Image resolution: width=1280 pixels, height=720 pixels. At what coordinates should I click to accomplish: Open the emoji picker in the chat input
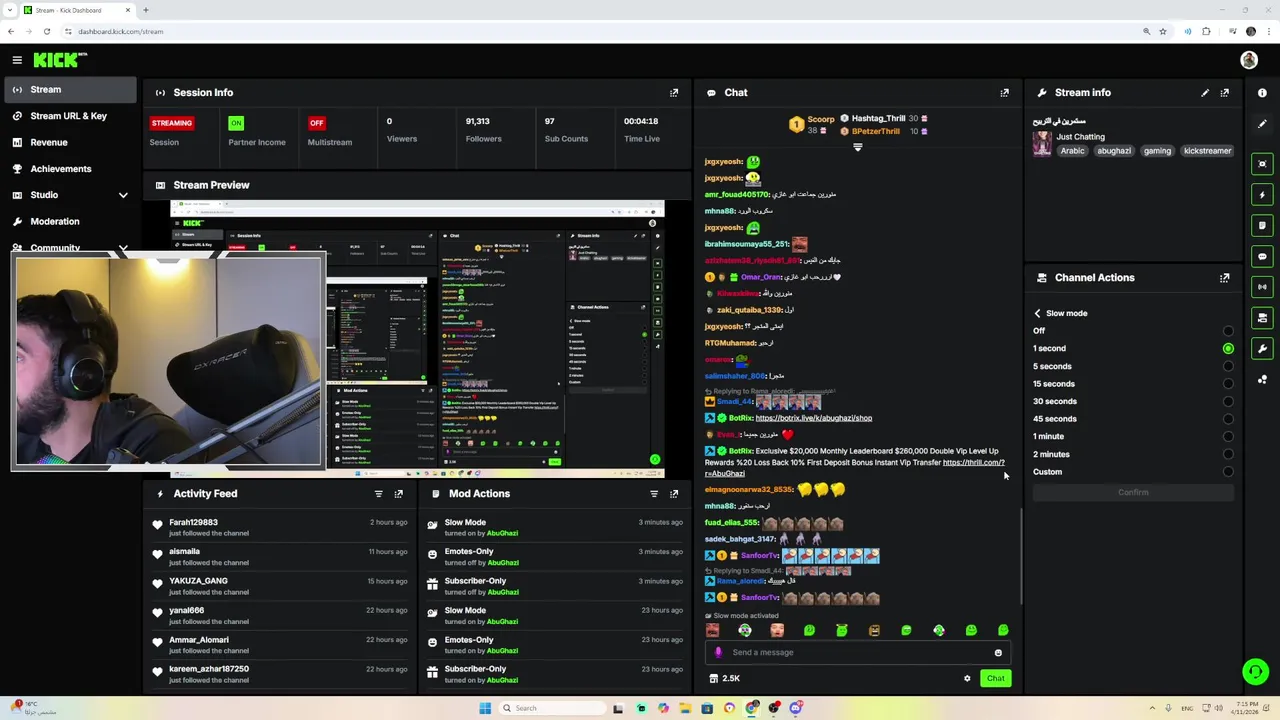coord(998,653)
